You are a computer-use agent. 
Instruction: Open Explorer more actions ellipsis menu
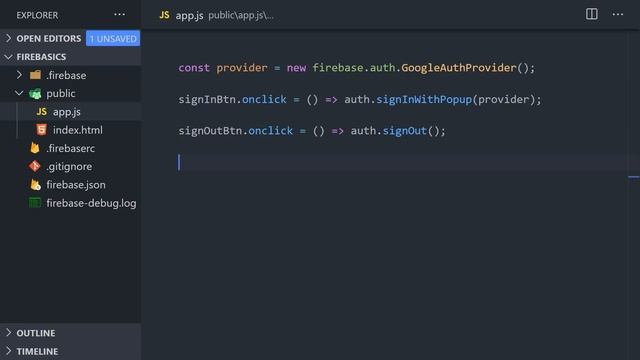(x=119, y=15)
